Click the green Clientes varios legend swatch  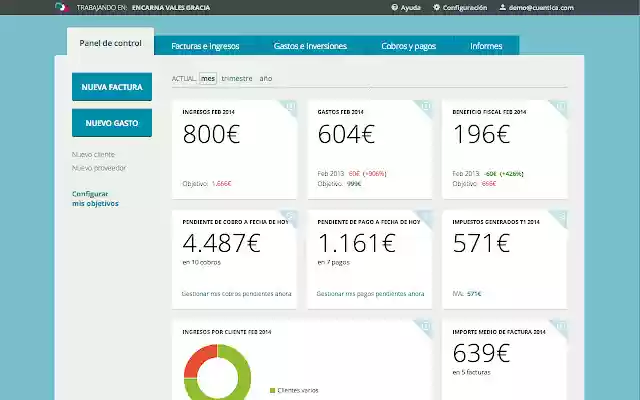tap(273, 390)
